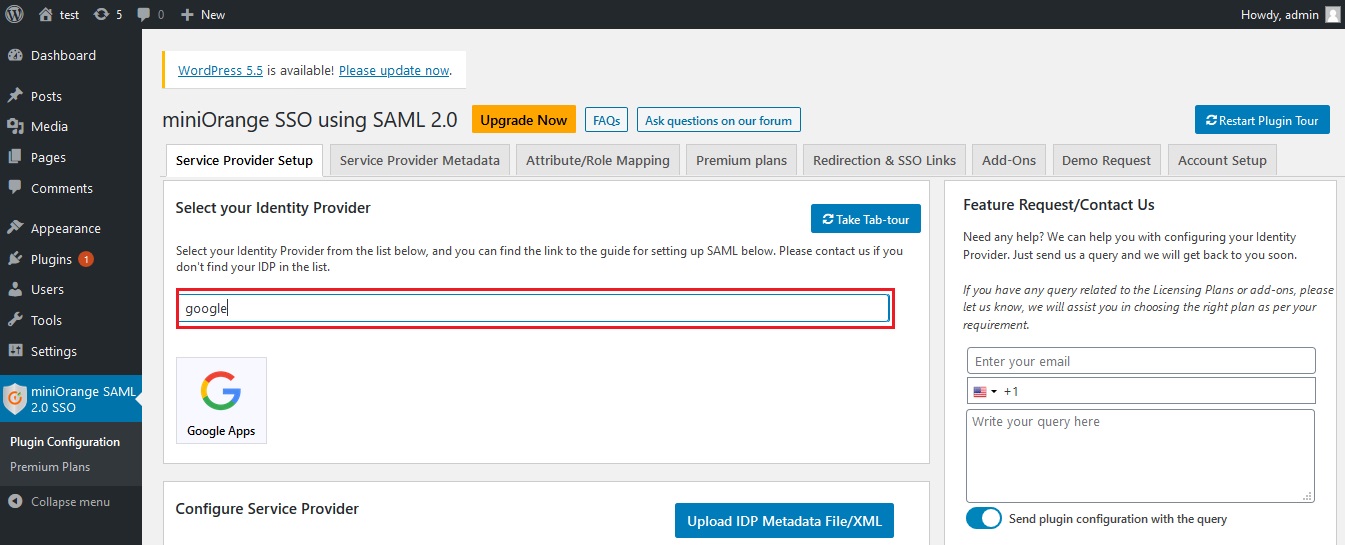Focus the phone number field
The image size is (1345, 545).
pos(1141,391)
